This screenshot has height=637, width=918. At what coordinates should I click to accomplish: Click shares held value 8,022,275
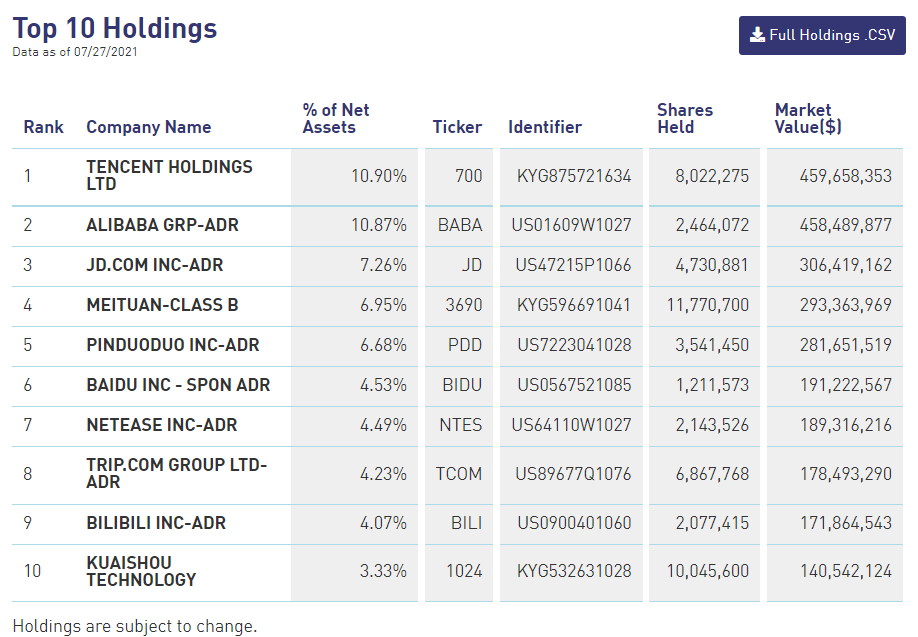pyautogui.click(x=712, y=176)
